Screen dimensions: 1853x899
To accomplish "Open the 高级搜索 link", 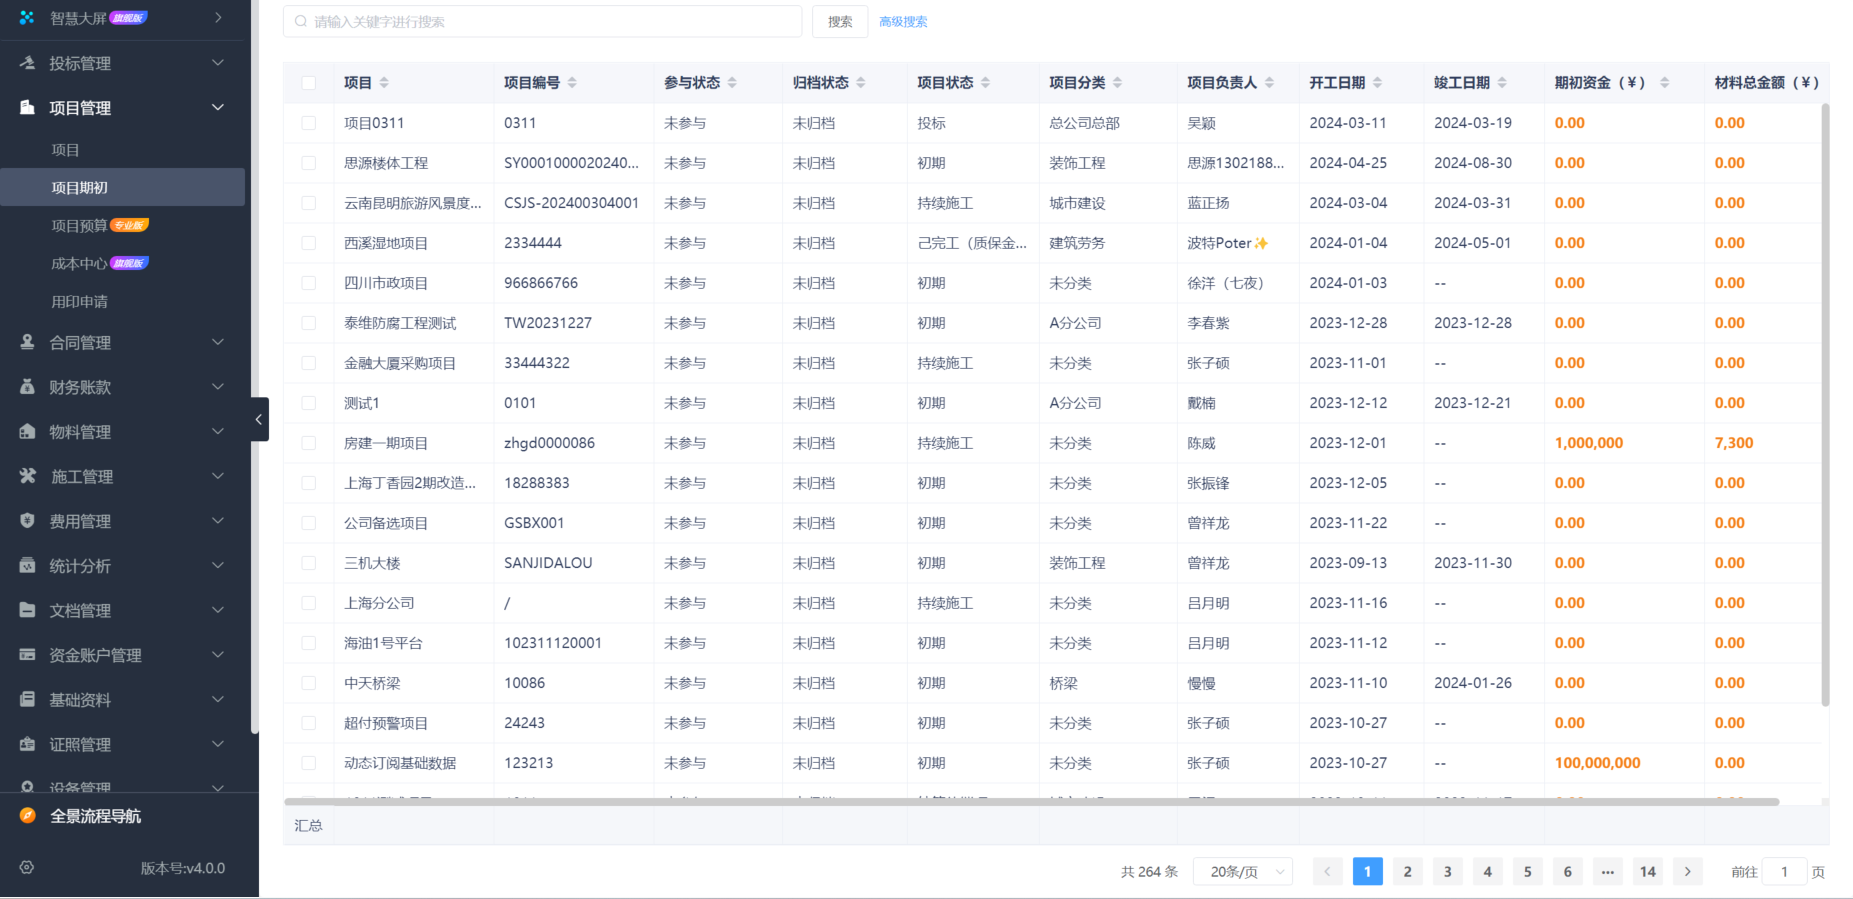I will pos(903,22).
